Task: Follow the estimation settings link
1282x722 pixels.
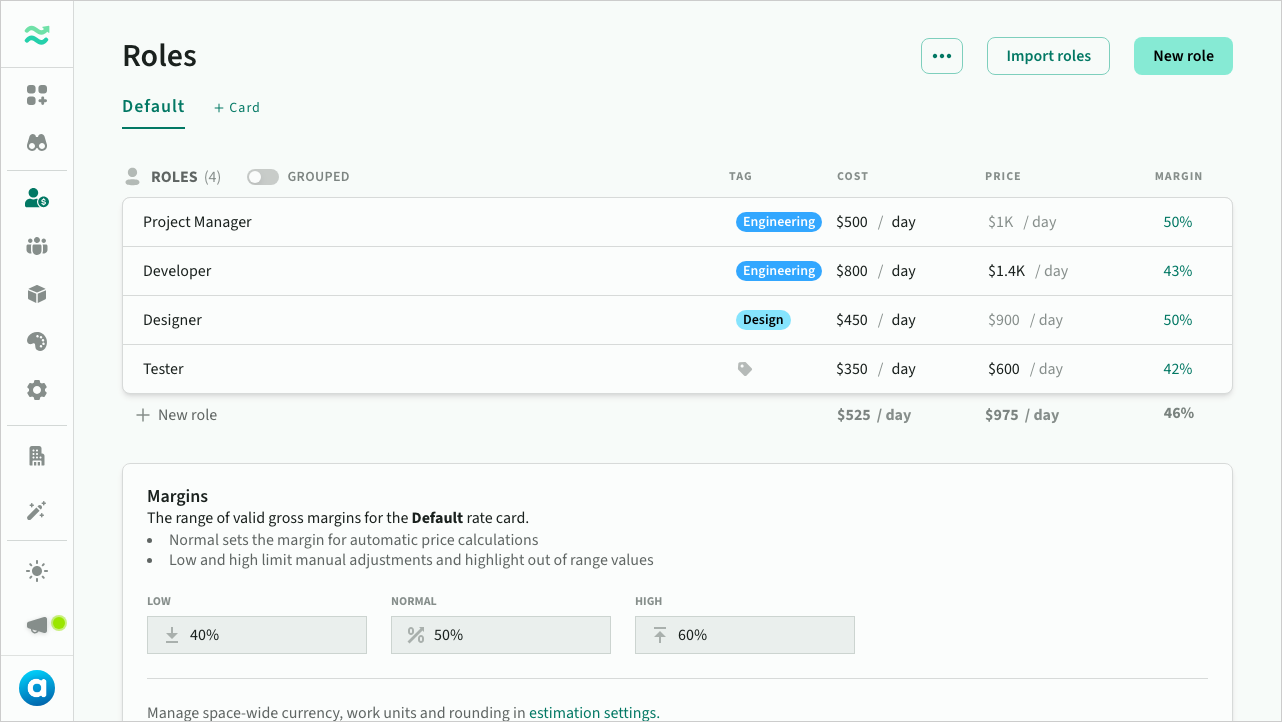Action: [x=593, y=713]
